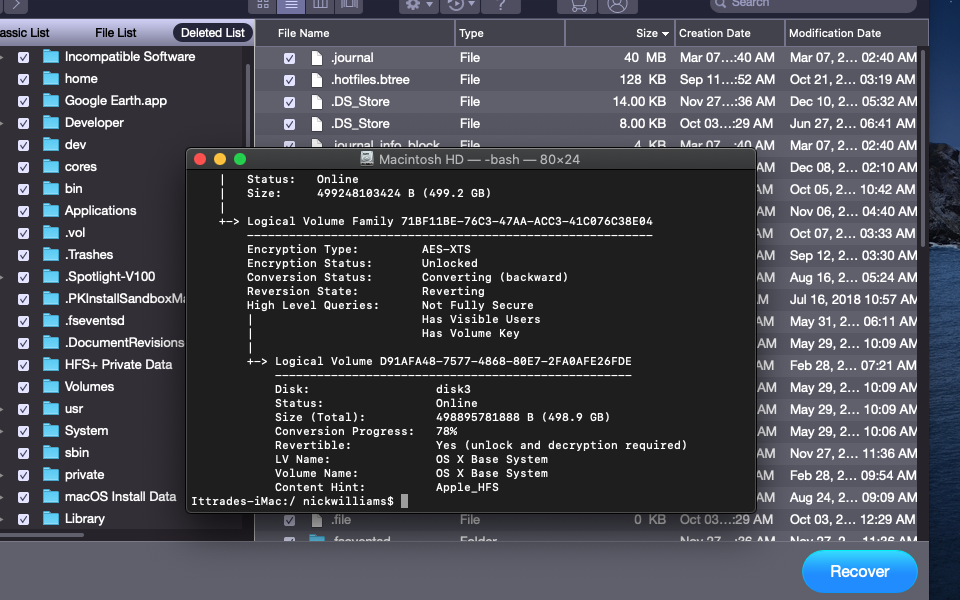Screen dimensions: 960x600
Task: Click the shopping cart purchase icon
Action: coord(578,5)
